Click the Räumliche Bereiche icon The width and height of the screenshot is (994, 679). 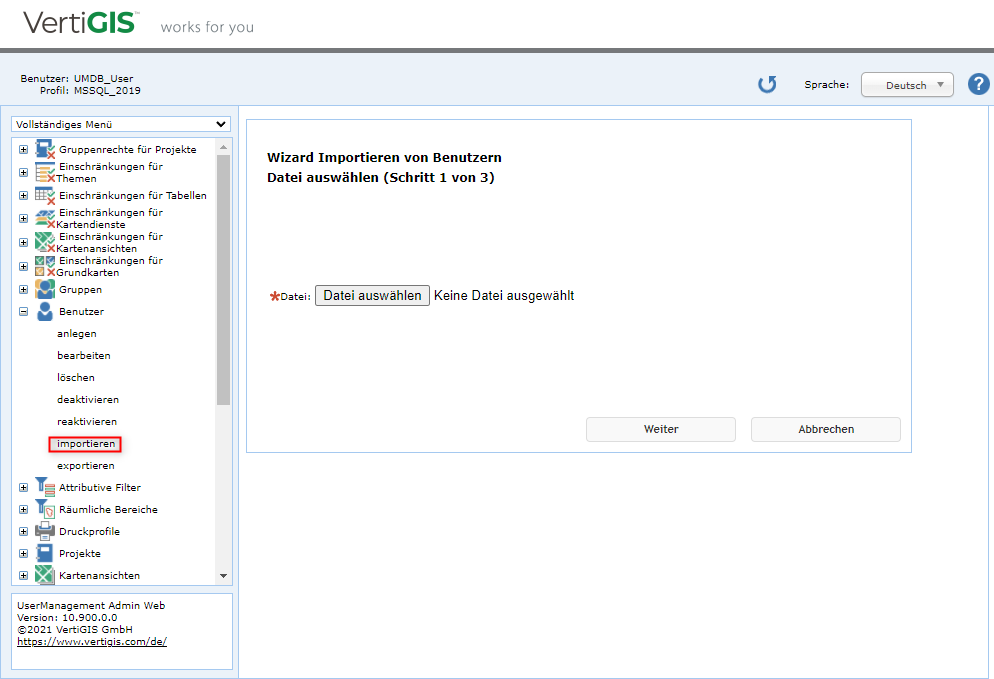click(x=45, y=510)
